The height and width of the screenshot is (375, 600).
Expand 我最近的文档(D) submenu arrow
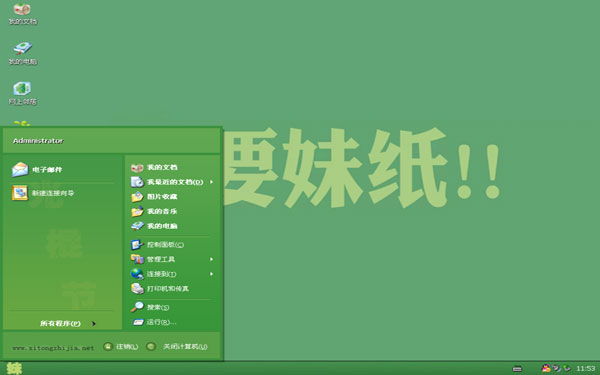point(211,182)
